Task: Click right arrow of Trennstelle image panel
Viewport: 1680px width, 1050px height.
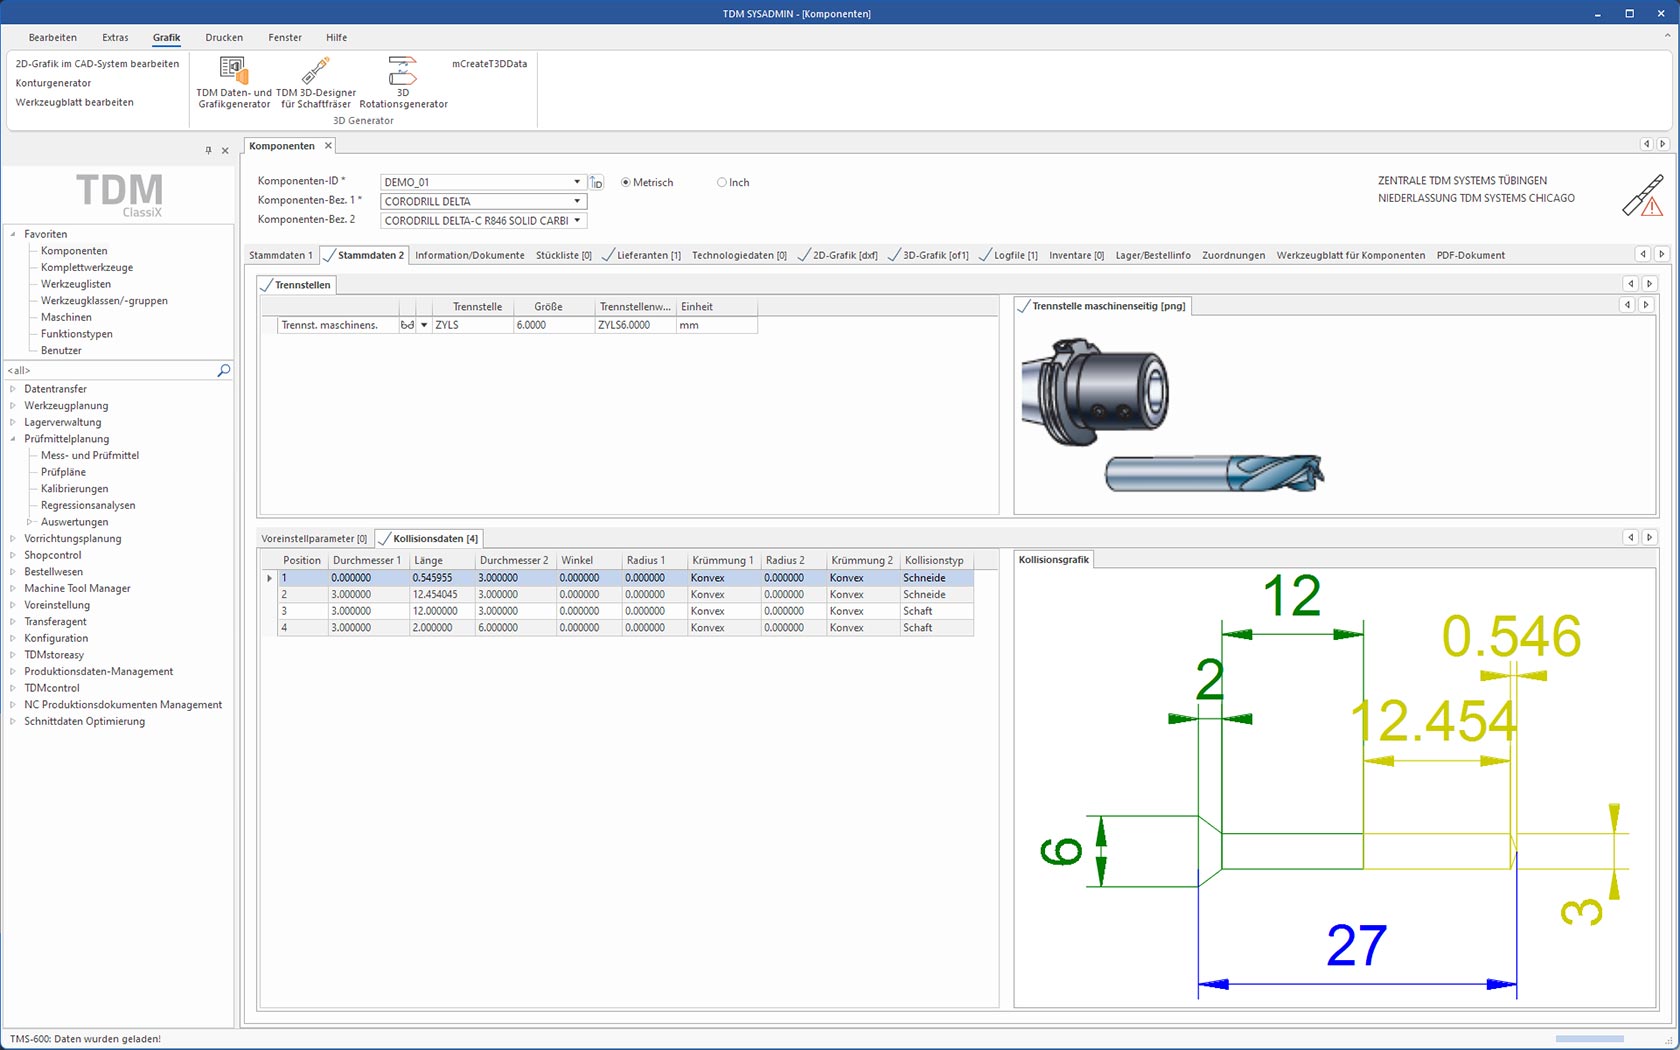Action: (1646, 304)
